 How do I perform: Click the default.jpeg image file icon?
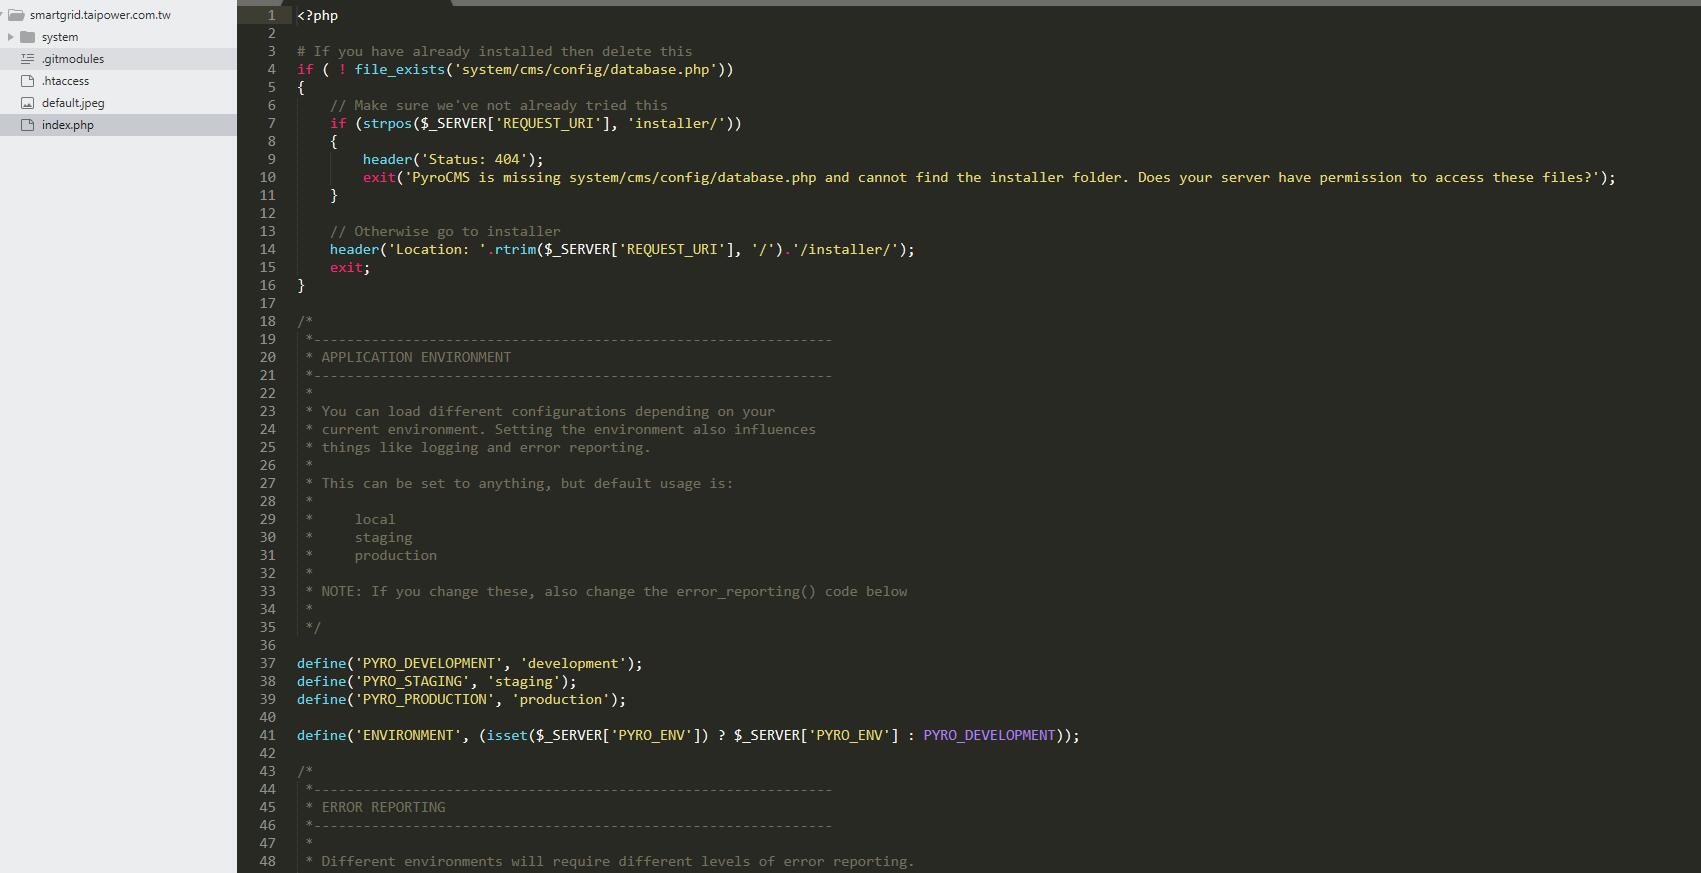click(28, 103)
